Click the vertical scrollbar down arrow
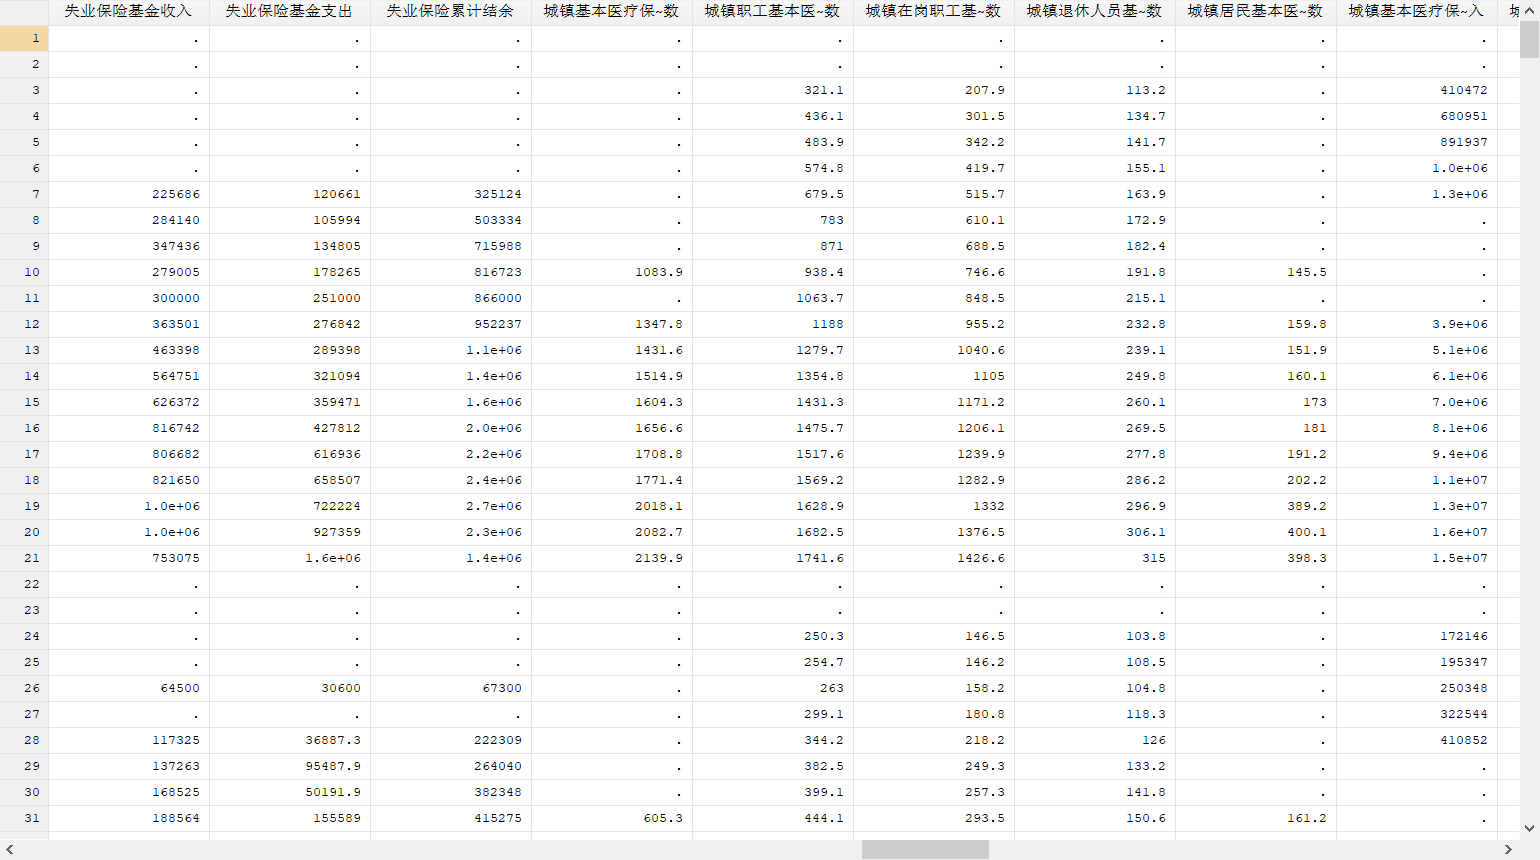 pos(1529,828)
